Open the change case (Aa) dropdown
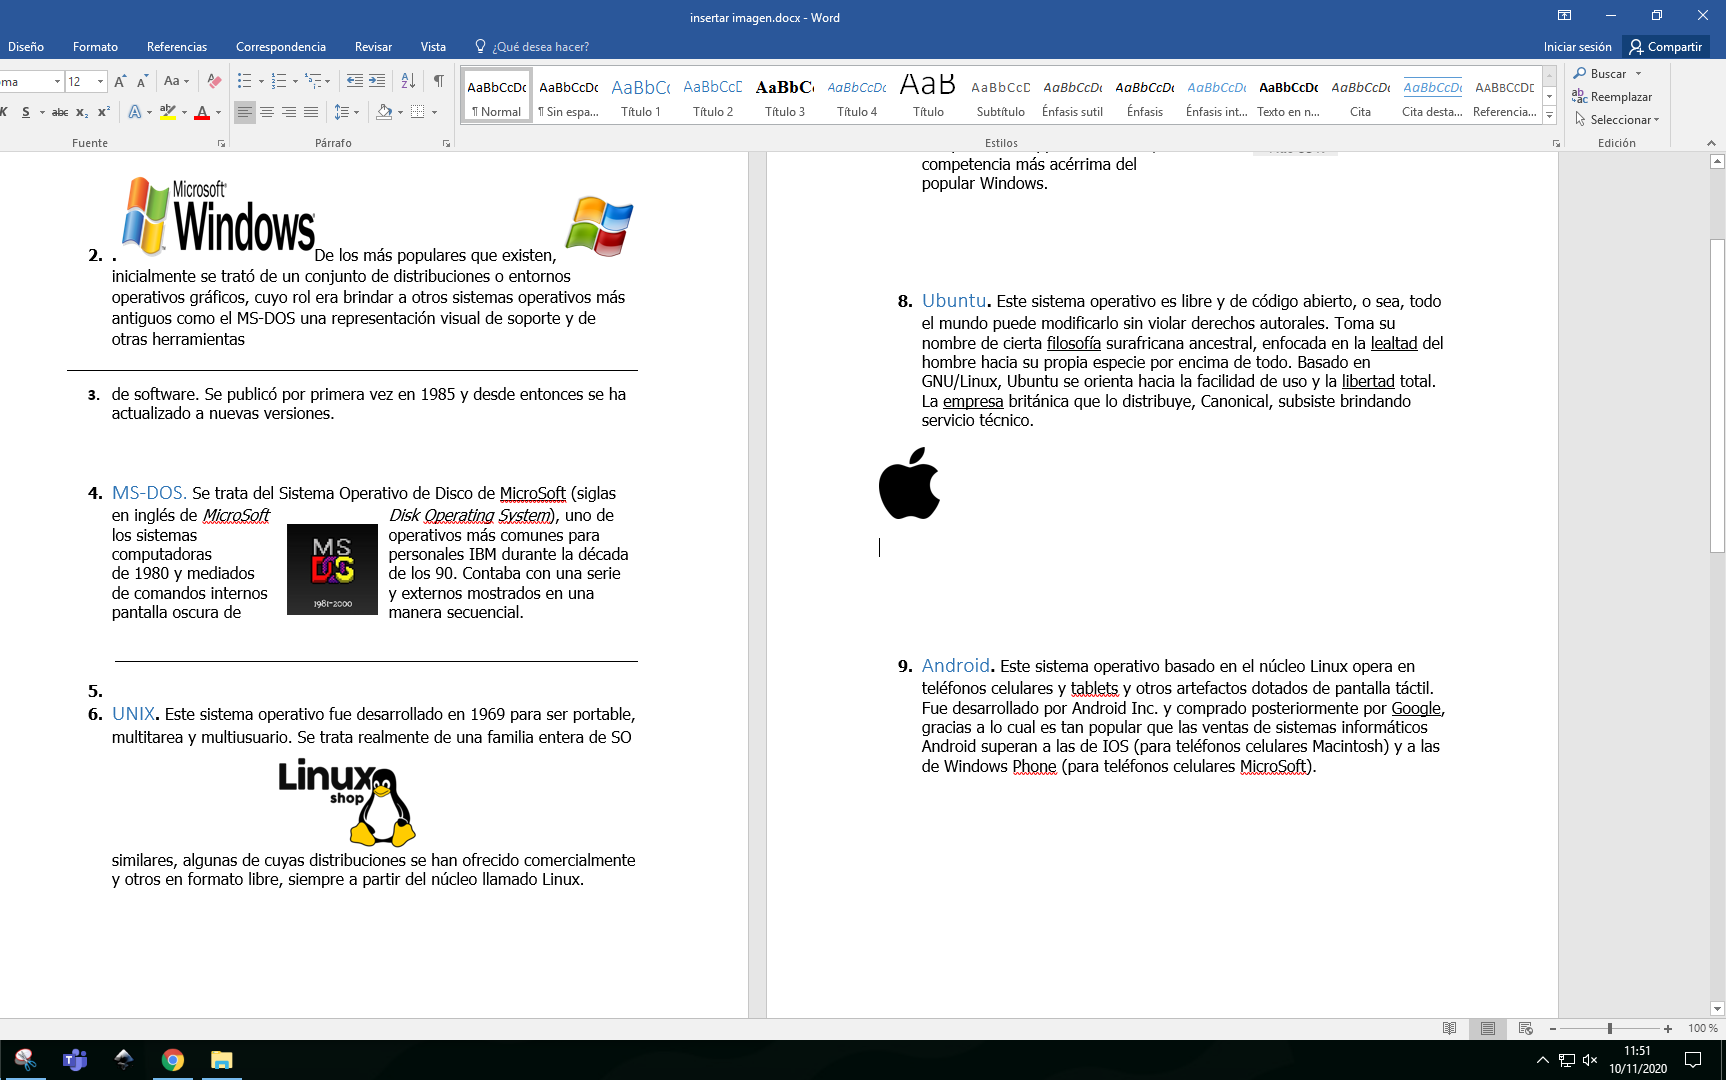1726x1080 pixels. [176, 81]
